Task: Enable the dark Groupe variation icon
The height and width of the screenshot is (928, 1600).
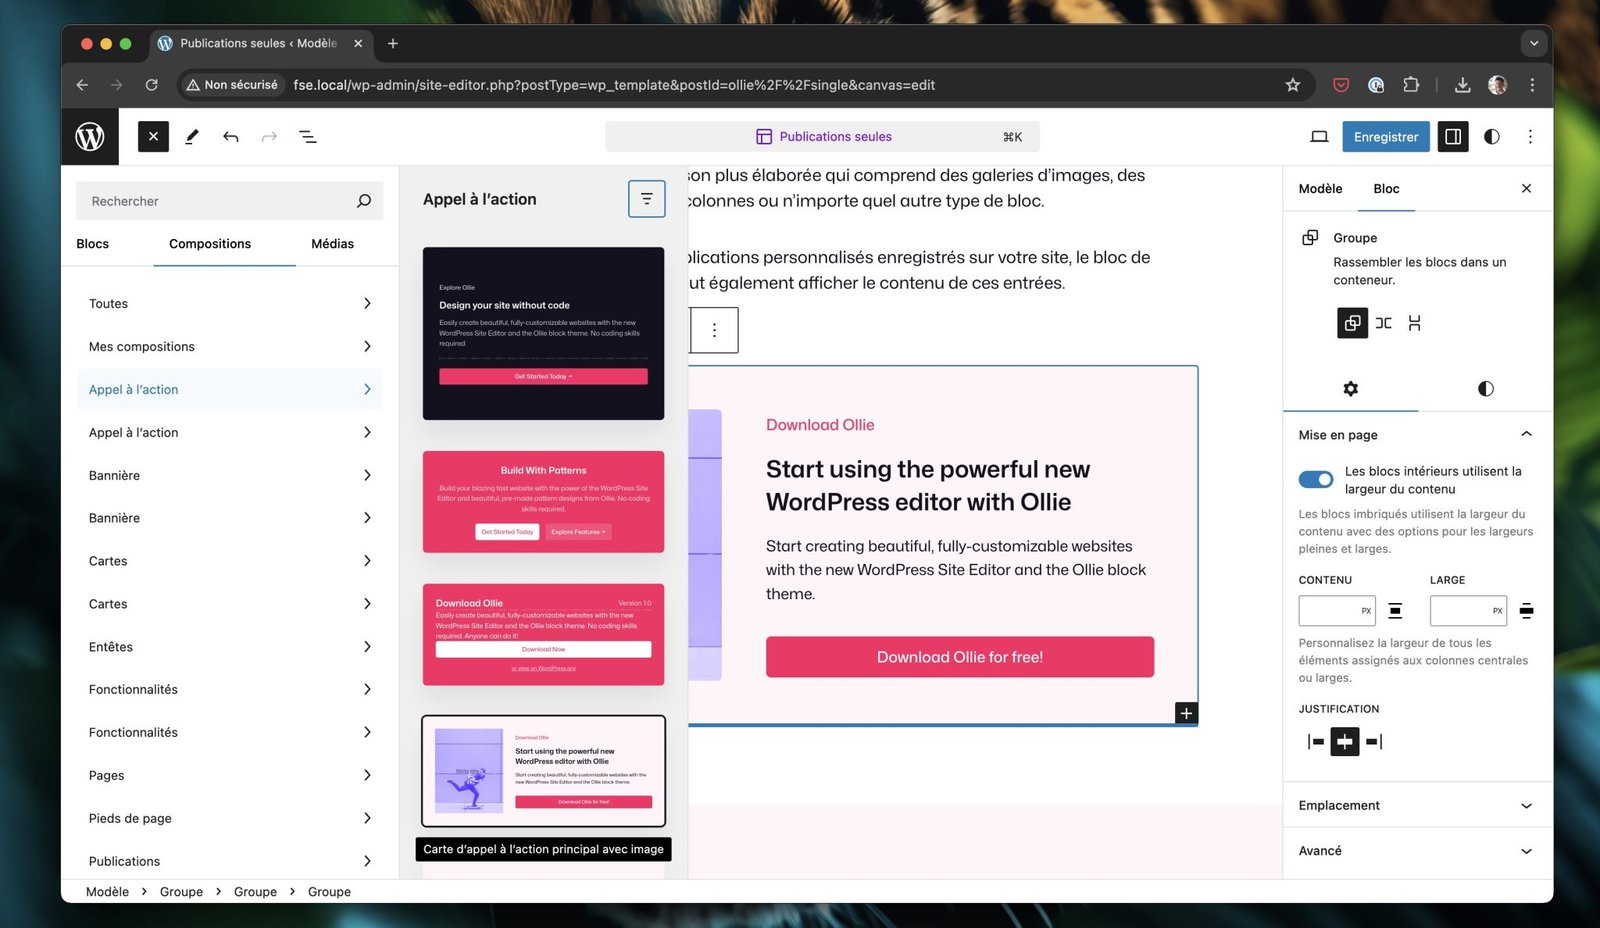Action: pos(1352,323)
